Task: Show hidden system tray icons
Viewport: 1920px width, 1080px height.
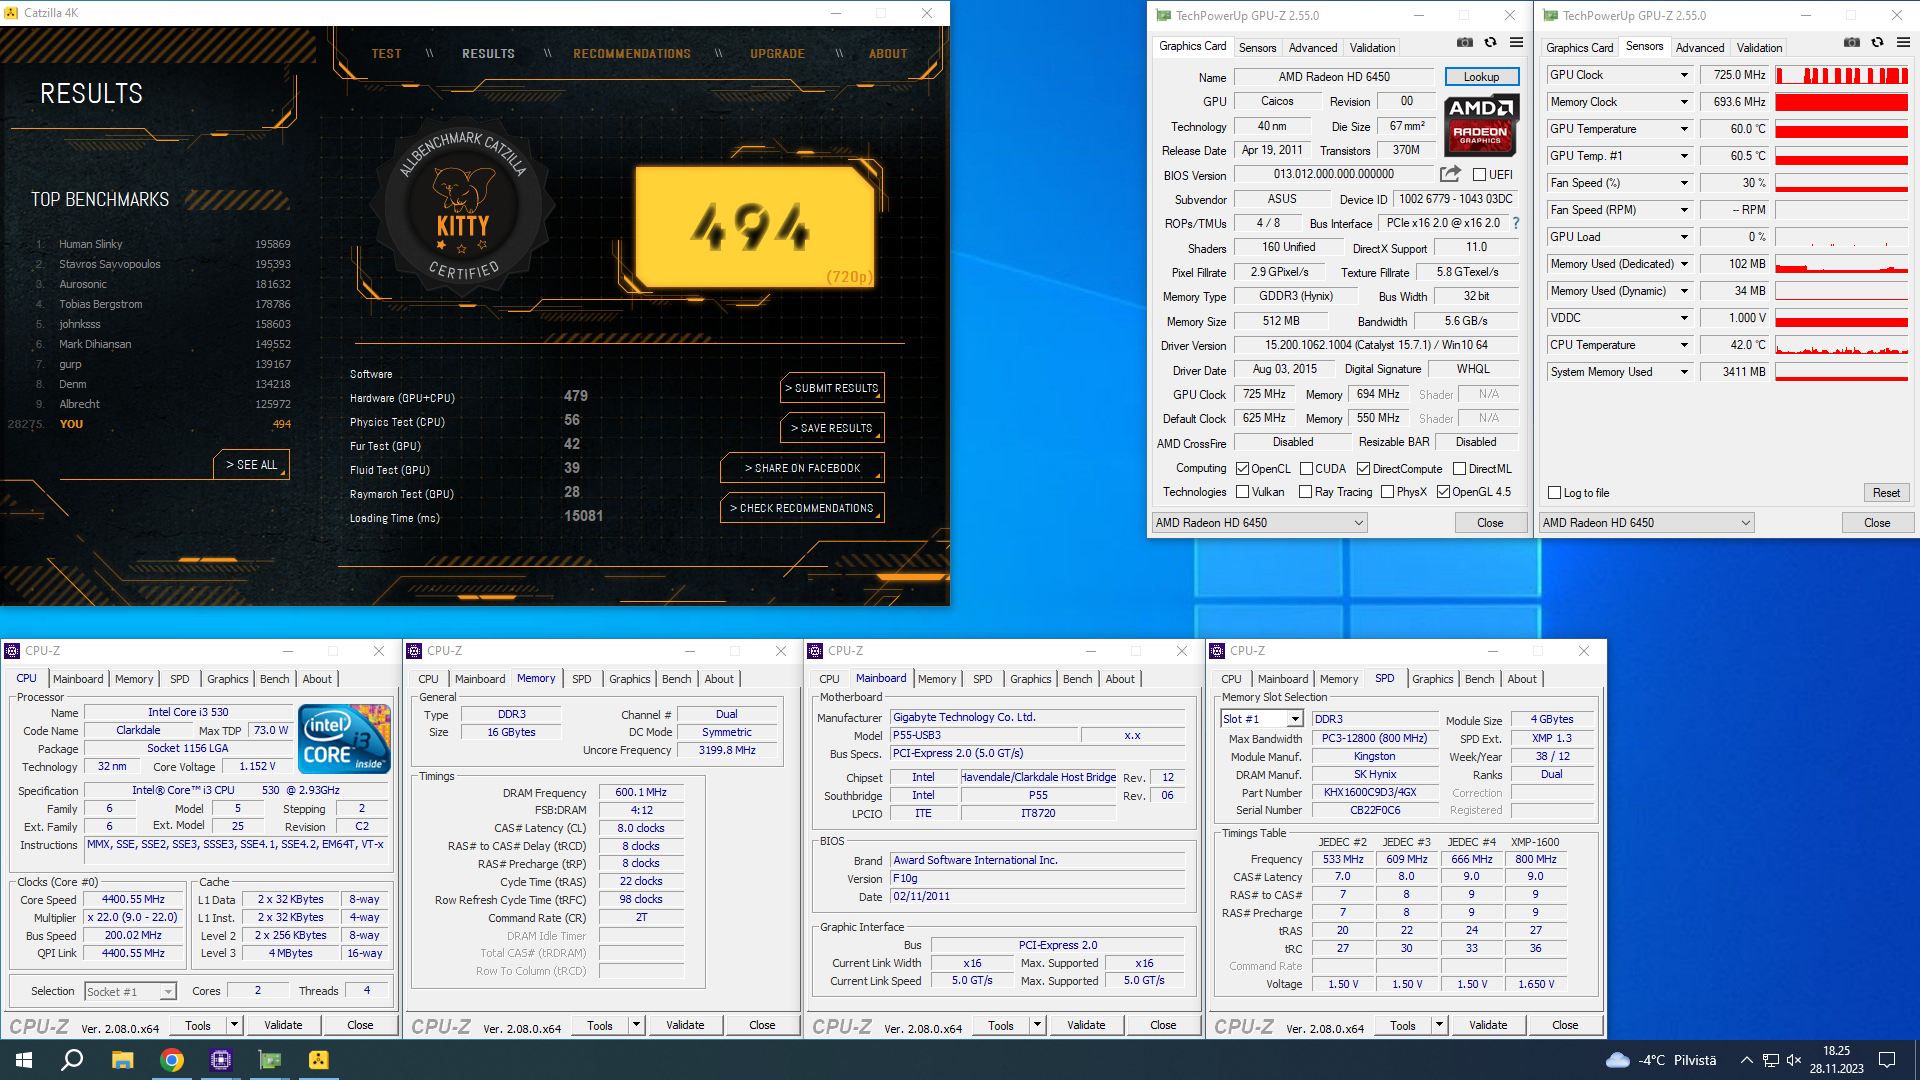Action: pyautogui.click(x=1746, y=1060)
